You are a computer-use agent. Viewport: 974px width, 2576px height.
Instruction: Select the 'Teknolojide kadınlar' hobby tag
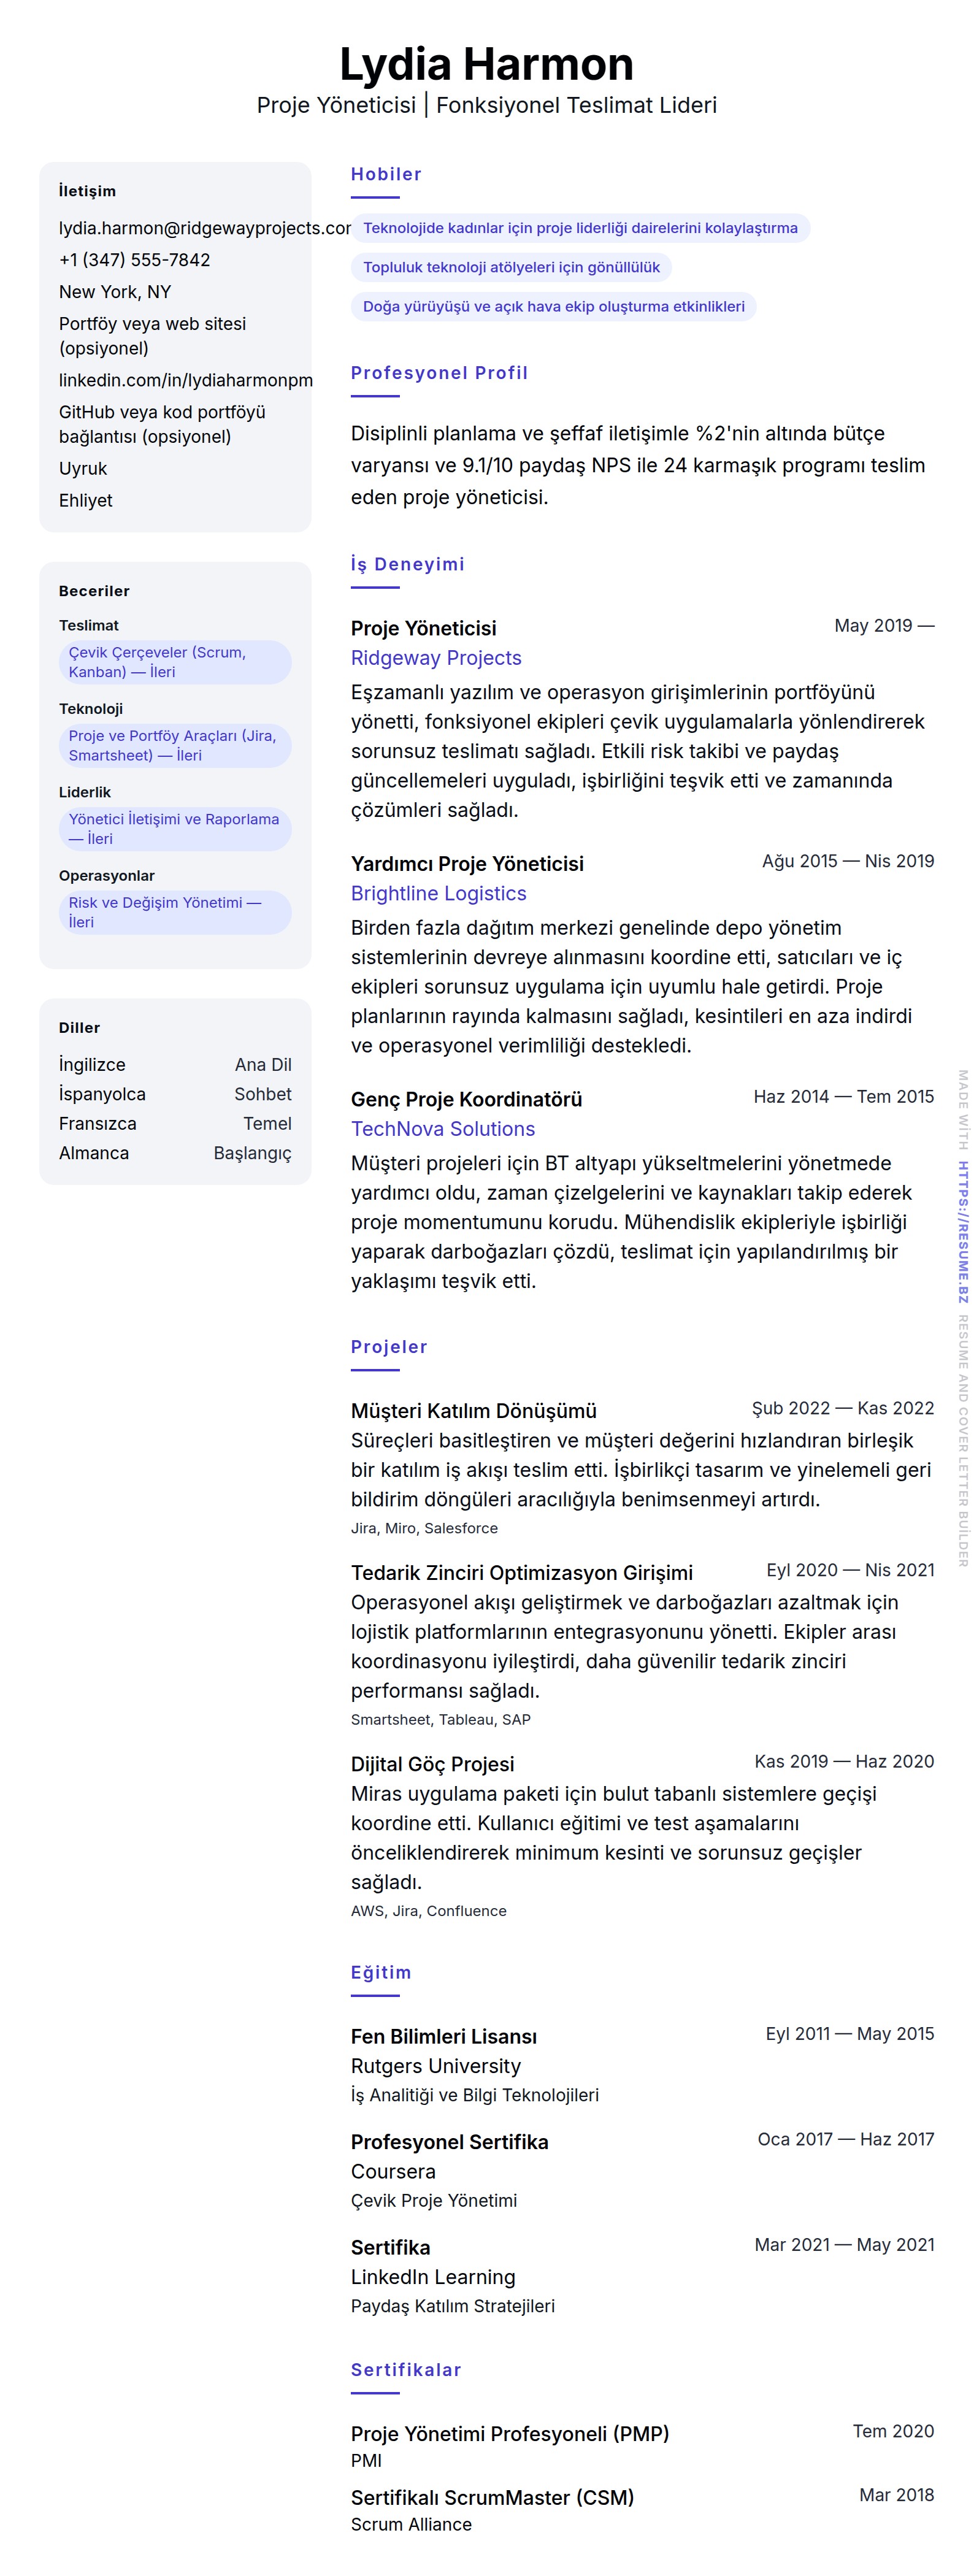click(x=580, y=228)
